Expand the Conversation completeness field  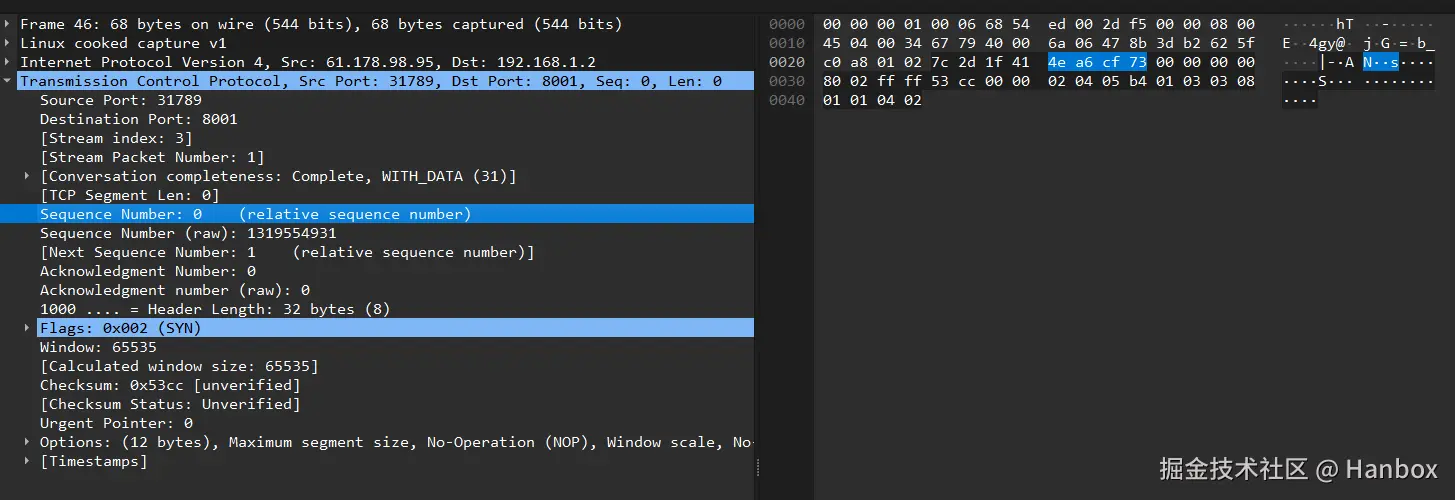[28, 176]
